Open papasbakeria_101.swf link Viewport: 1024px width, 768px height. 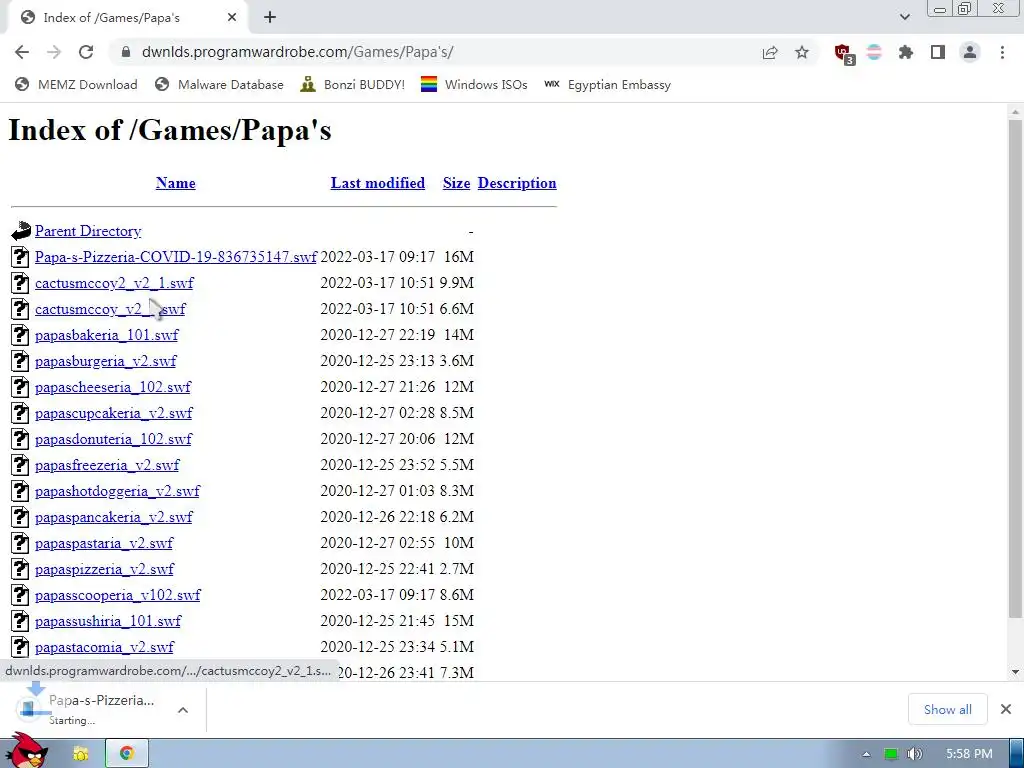(106, 335)
